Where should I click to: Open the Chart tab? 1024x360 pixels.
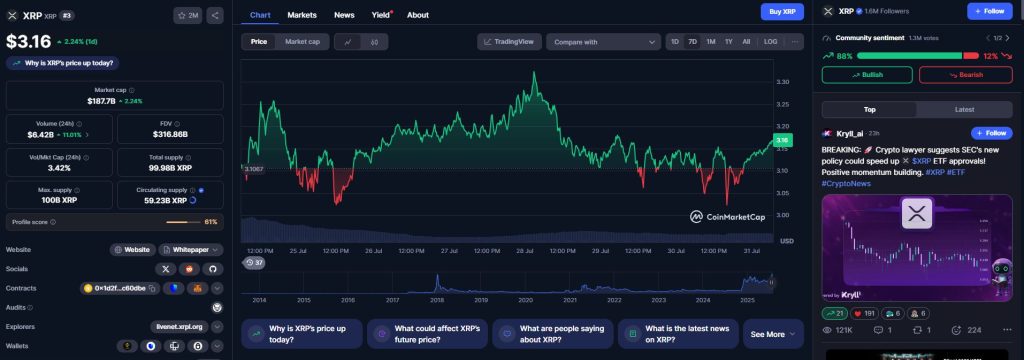coord(261,14)
